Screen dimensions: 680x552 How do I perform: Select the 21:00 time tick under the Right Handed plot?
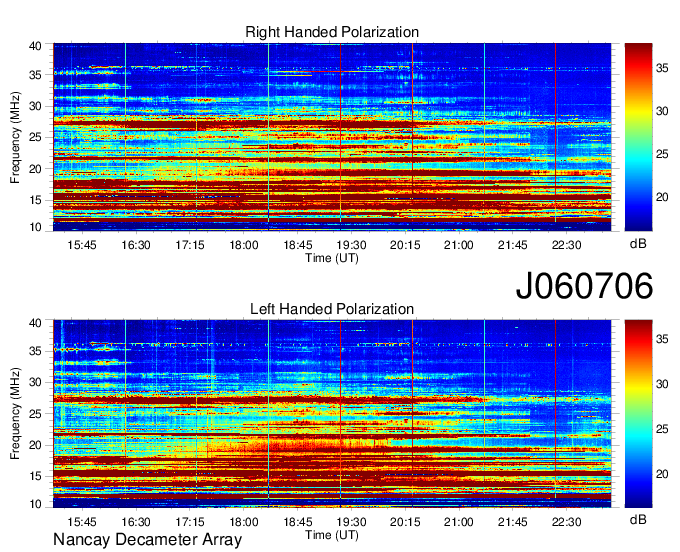coord(458,245)
